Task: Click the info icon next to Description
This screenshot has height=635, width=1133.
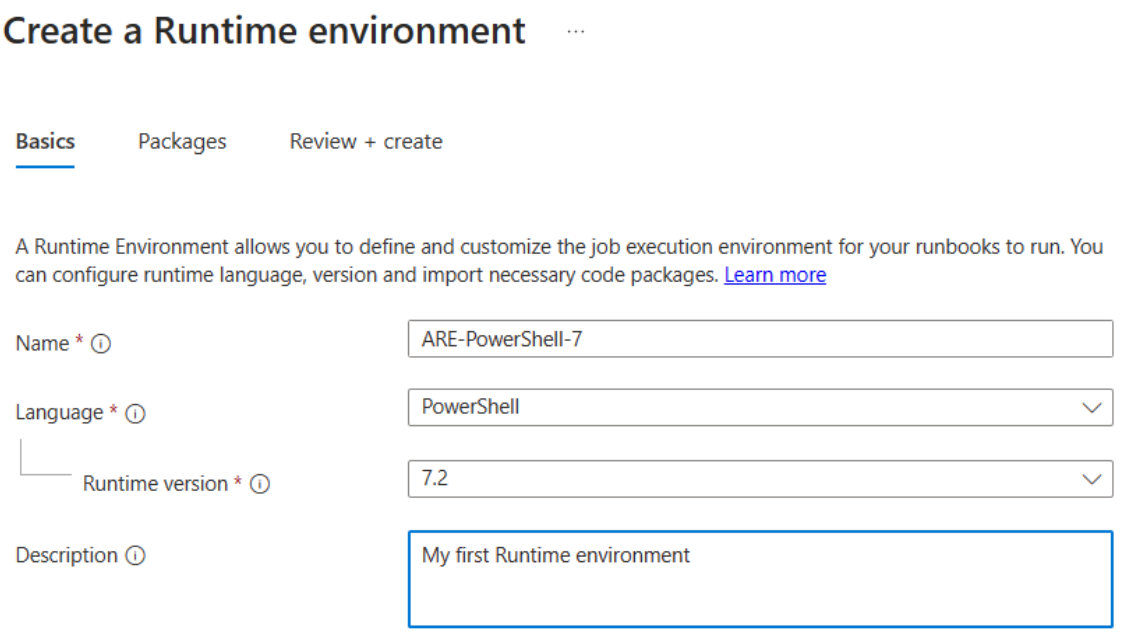Action: coord(135,555)
